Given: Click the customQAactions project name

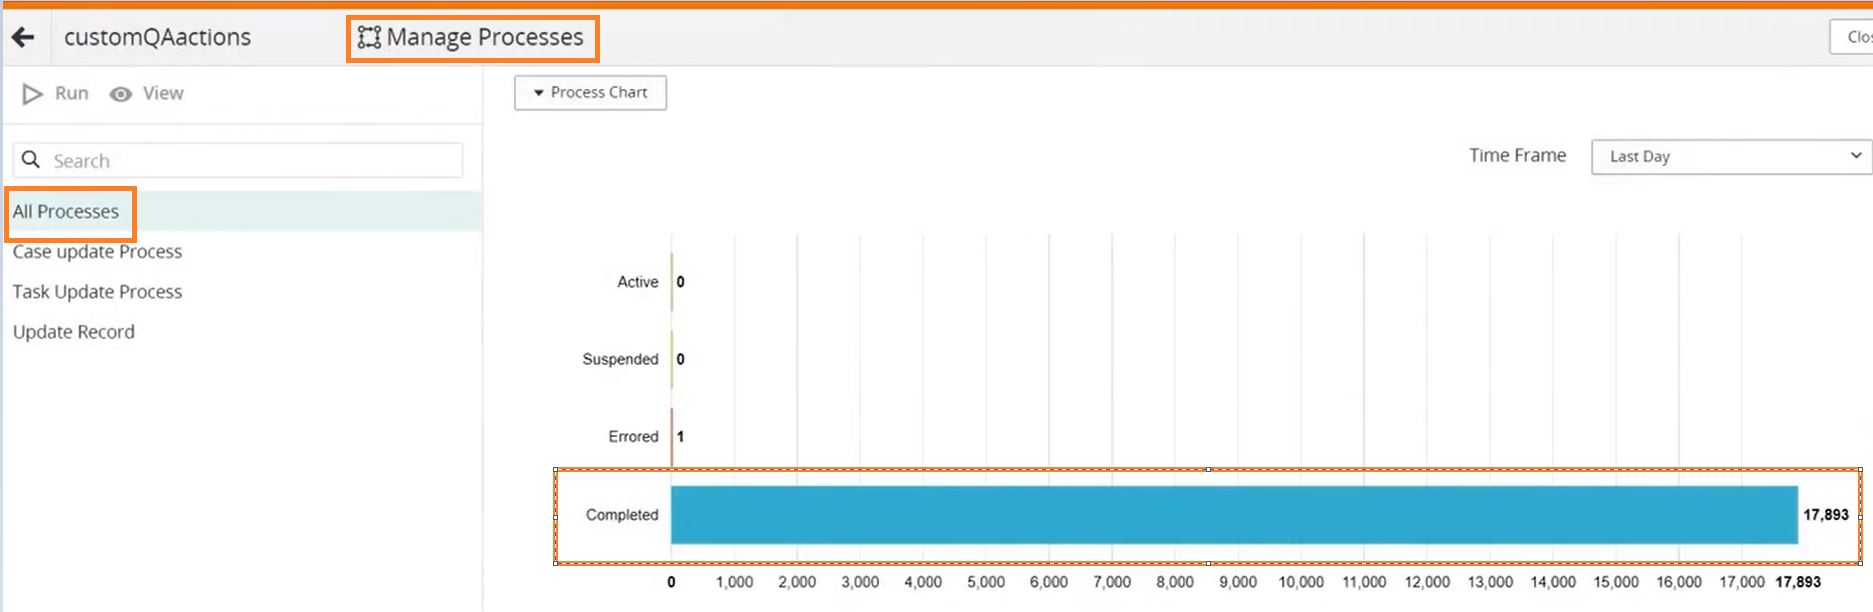Looking at the screenshot, I should pyautogui.click(x=158, y=38).
